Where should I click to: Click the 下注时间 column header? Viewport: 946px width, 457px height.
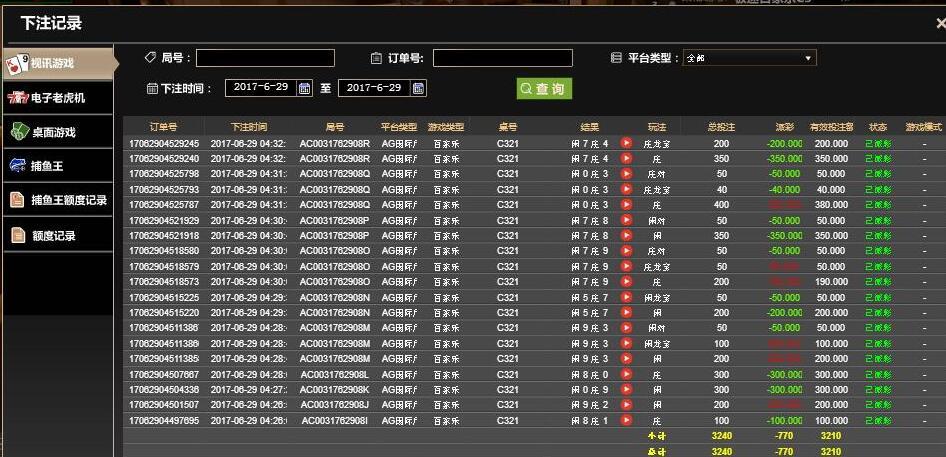click(x=248, y=127)
